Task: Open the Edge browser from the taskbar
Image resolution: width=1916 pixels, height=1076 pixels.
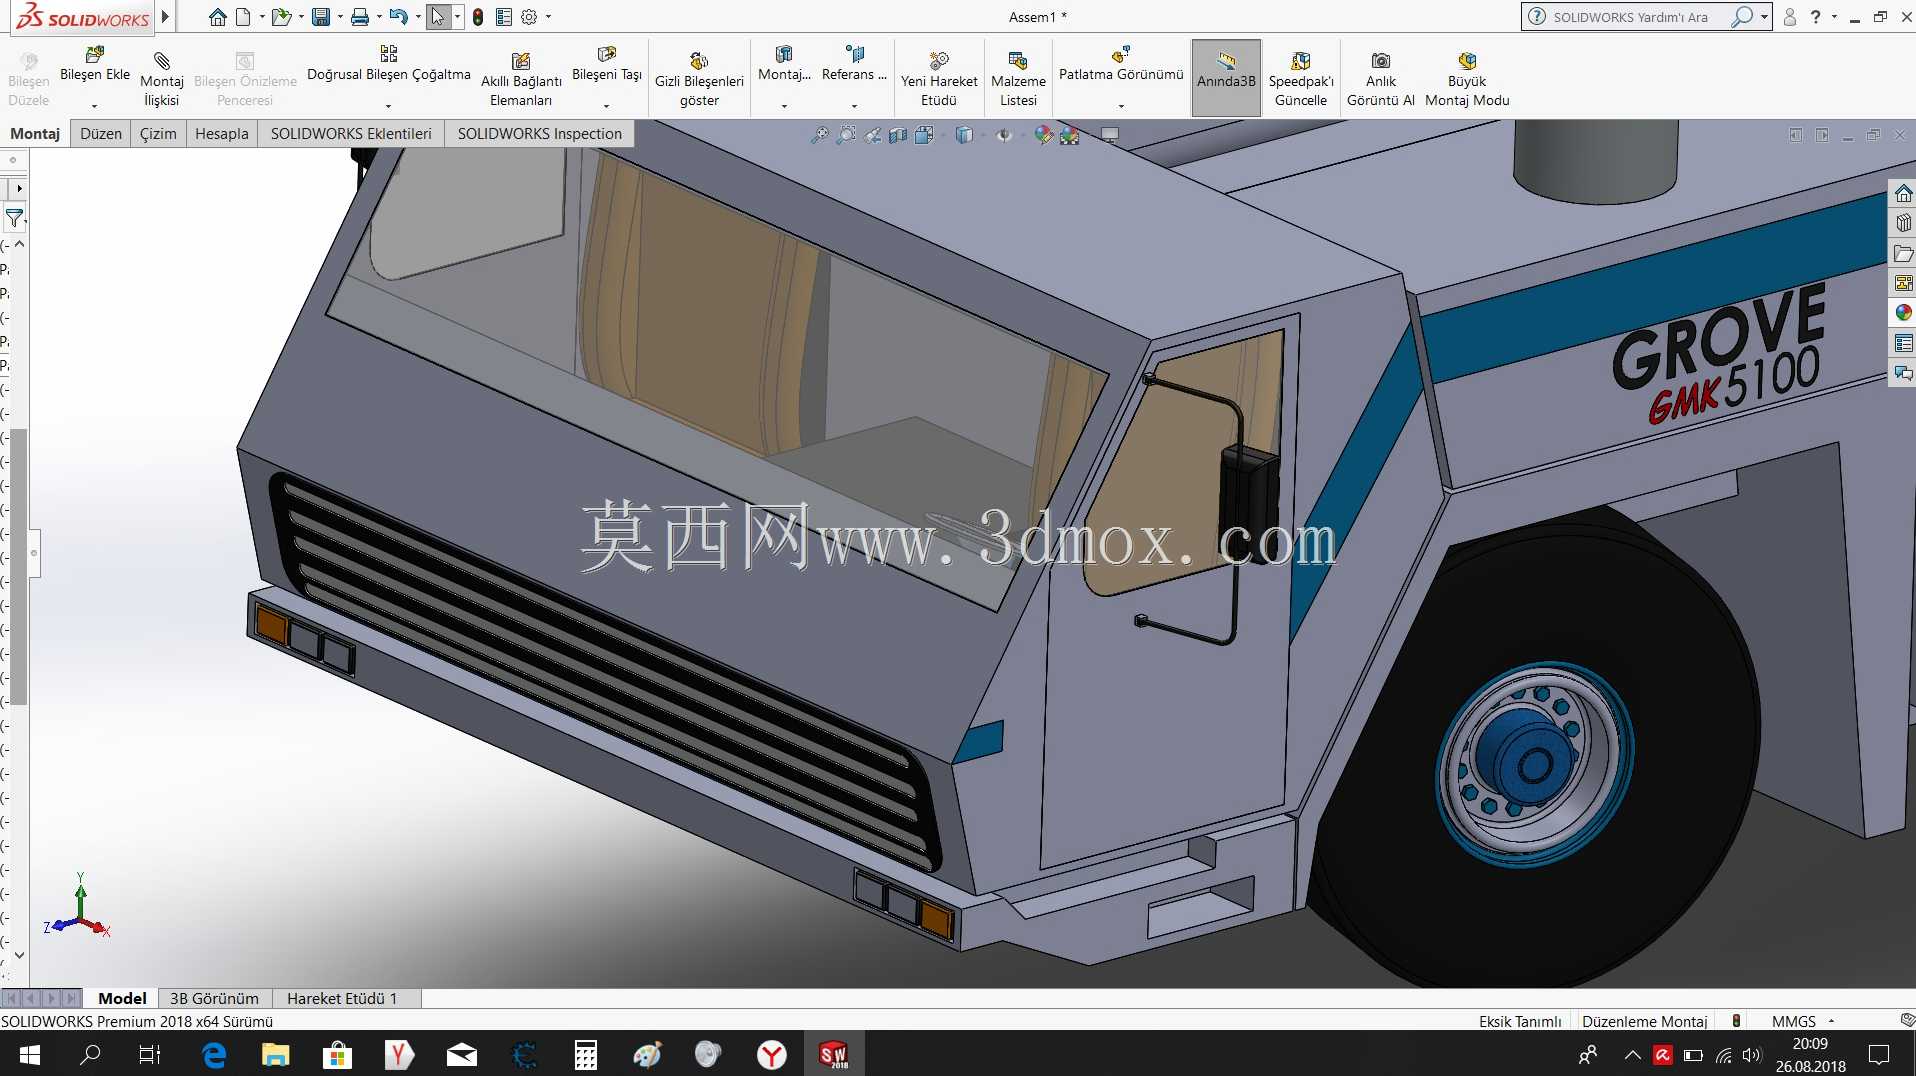Action: point(214,1054)
